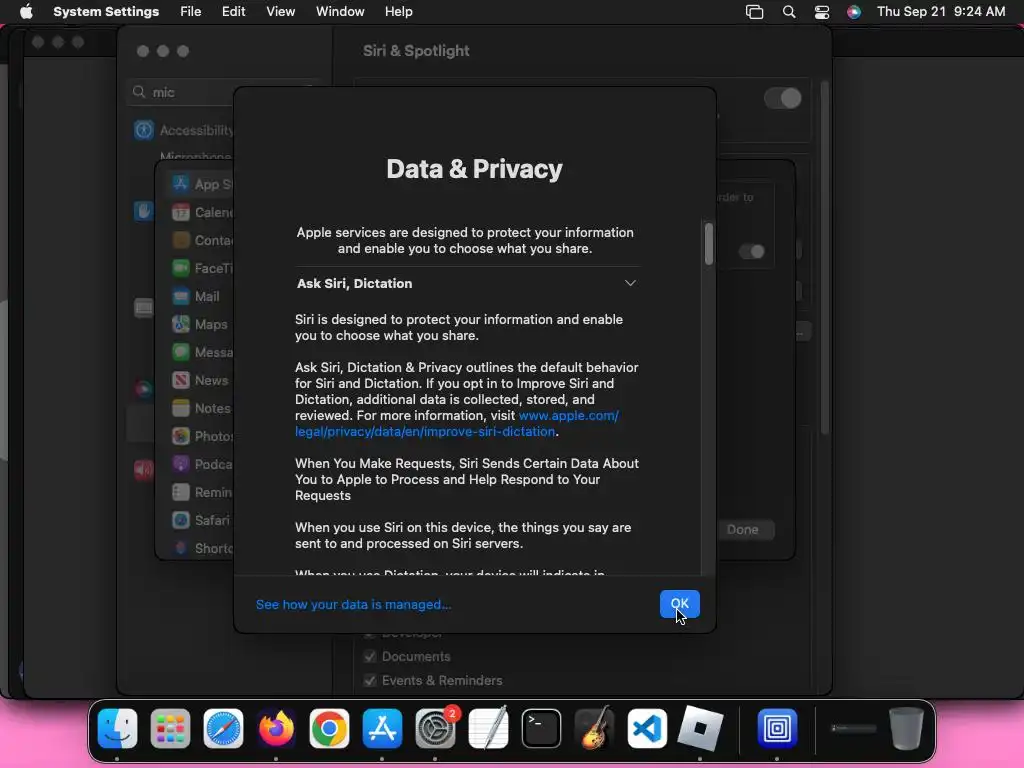The height and width of the screenshot is (768, 1024).
Task: Click the Mail icon in the app list
Action: (x=180, y=296)
